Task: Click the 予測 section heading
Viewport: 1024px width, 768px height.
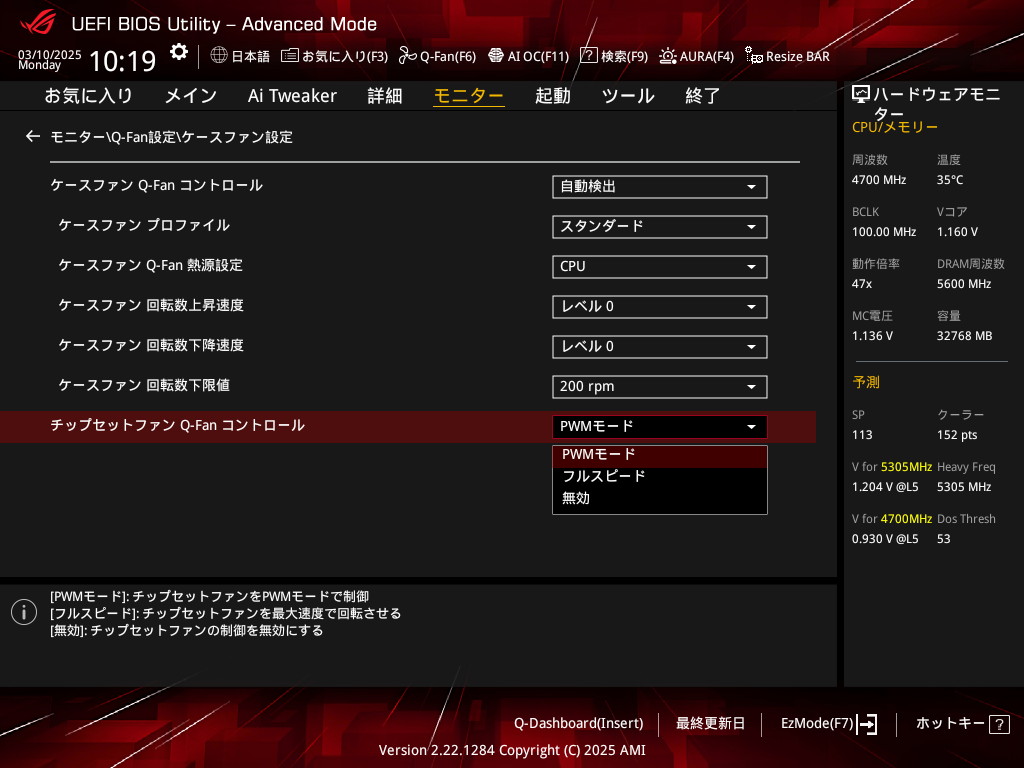Action: [866, 382]
